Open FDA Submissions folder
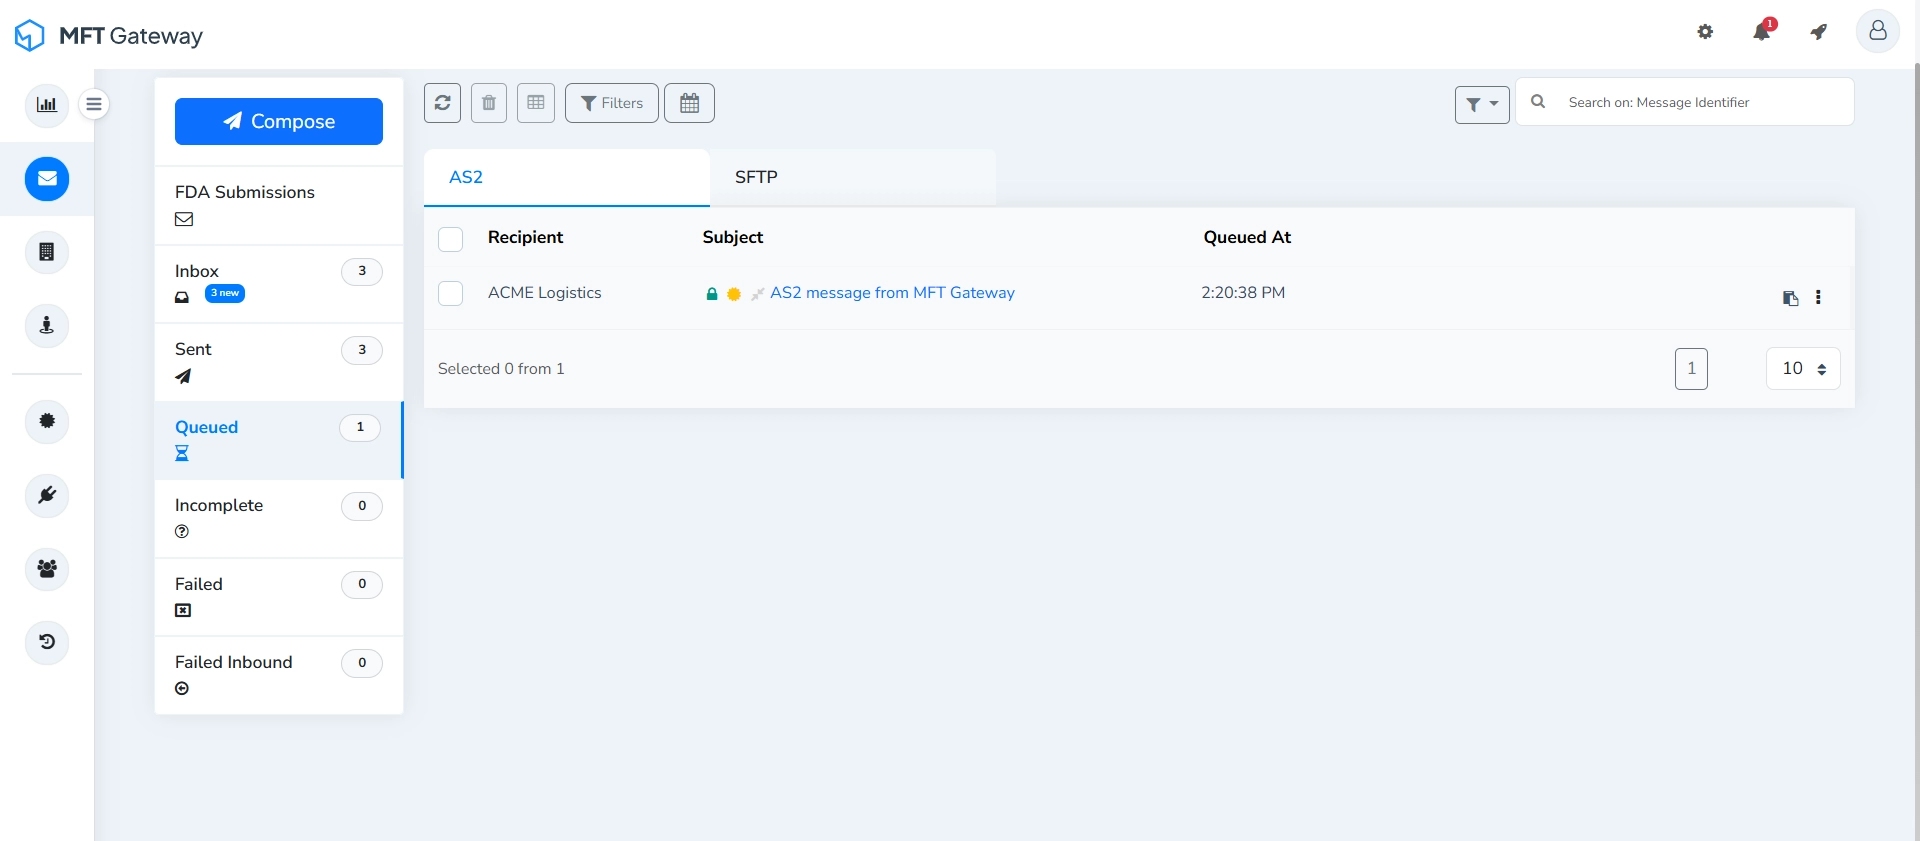 [279, 205]
